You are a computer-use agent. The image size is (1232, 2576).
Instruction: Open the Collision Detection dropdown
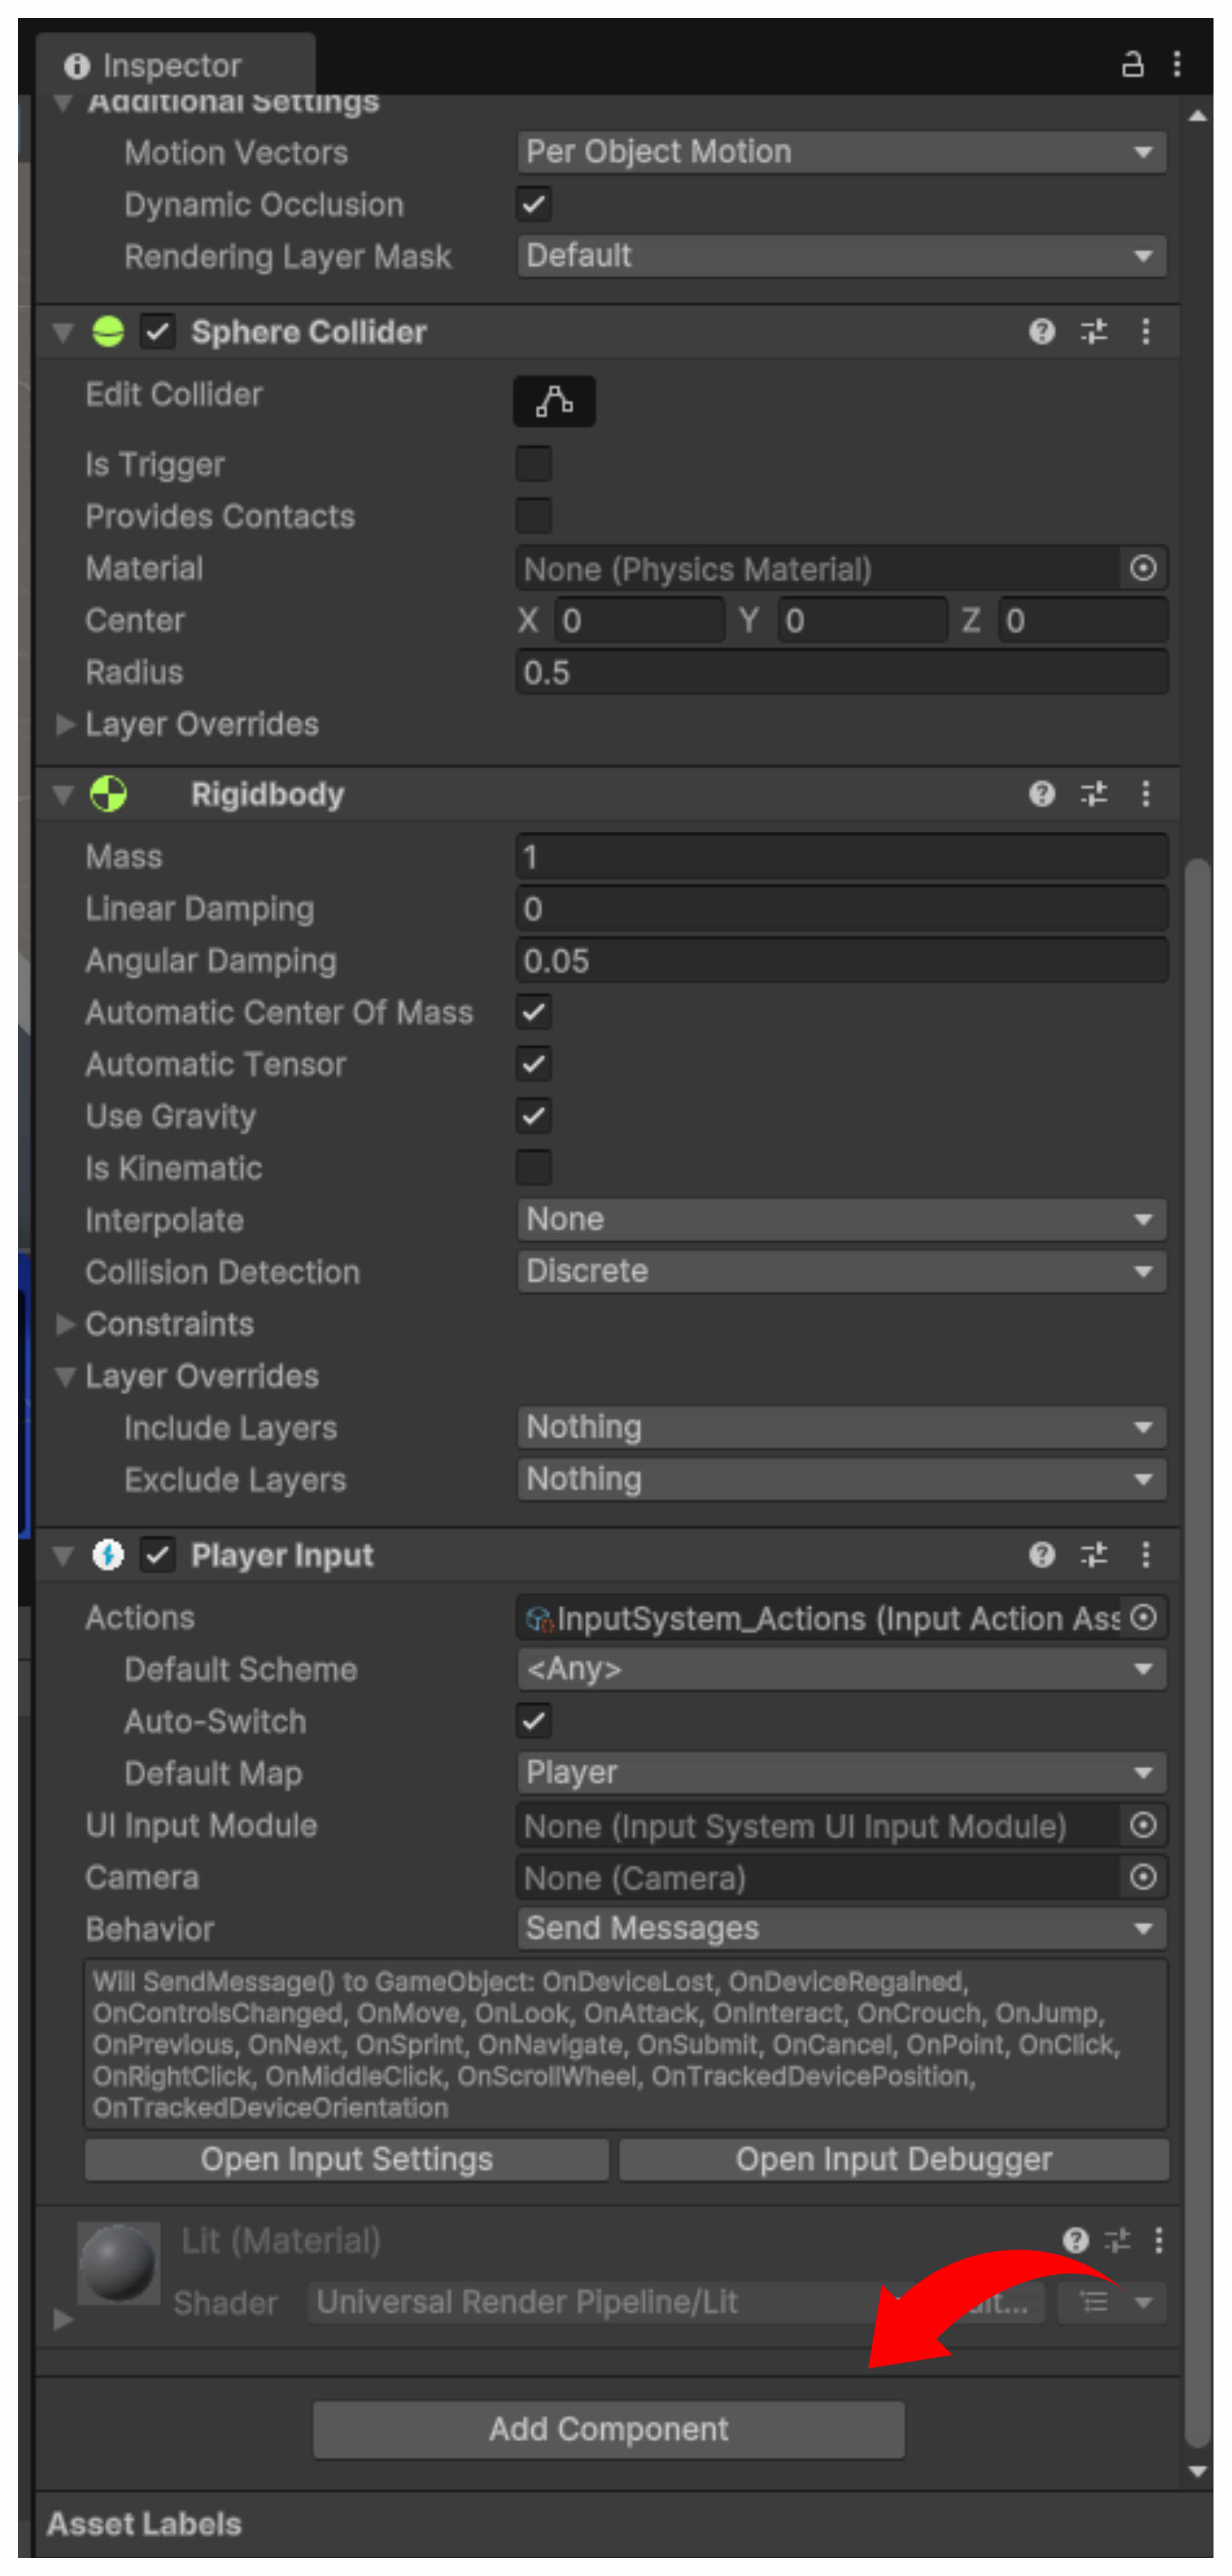pyautogui.click(x=840, y=1271)
